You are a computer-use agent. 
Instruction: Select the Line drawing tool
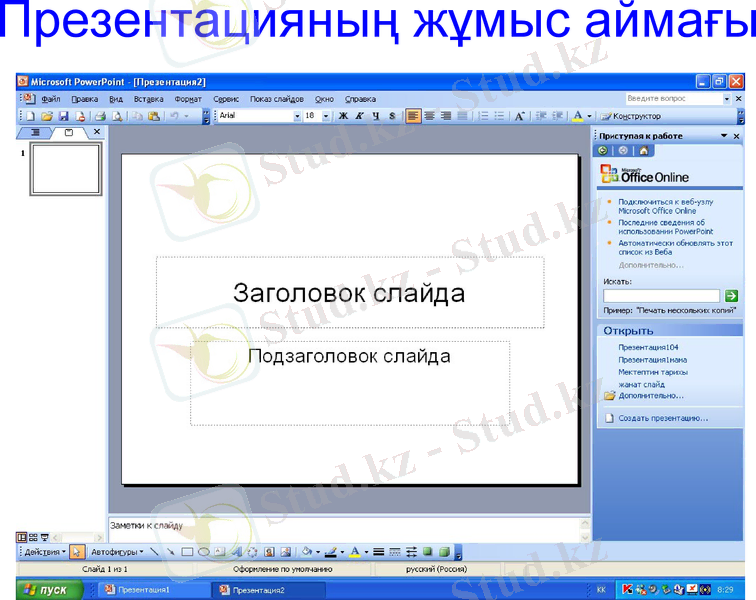(x=154, y=552)
